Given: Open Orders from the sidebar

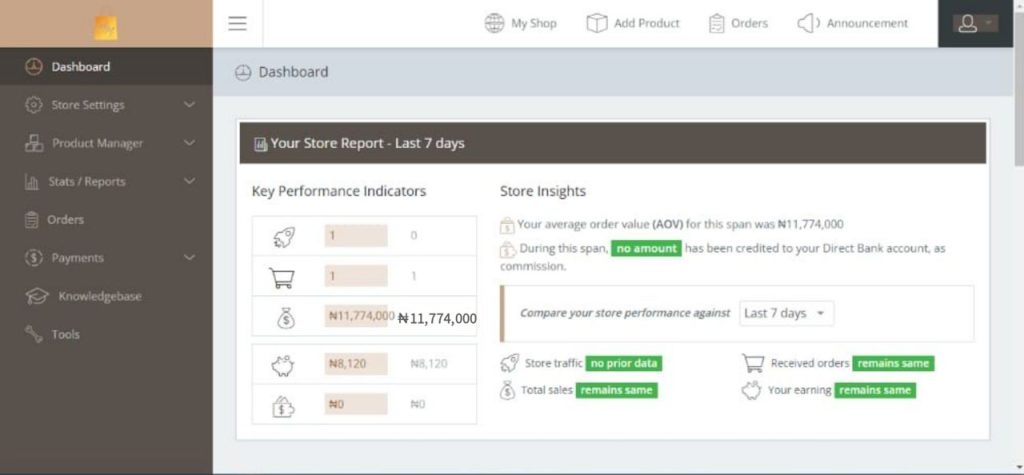Looking at the screenshot, I should tap(65, 219).
